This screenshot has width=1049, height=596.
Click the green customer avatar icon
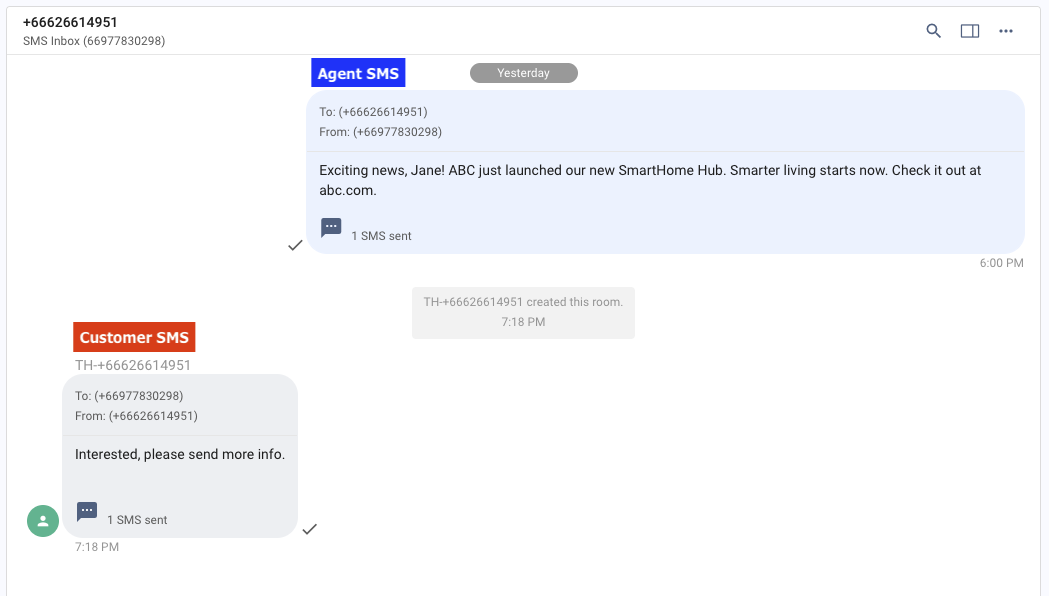pyautogui.click(x=43, y=520)
